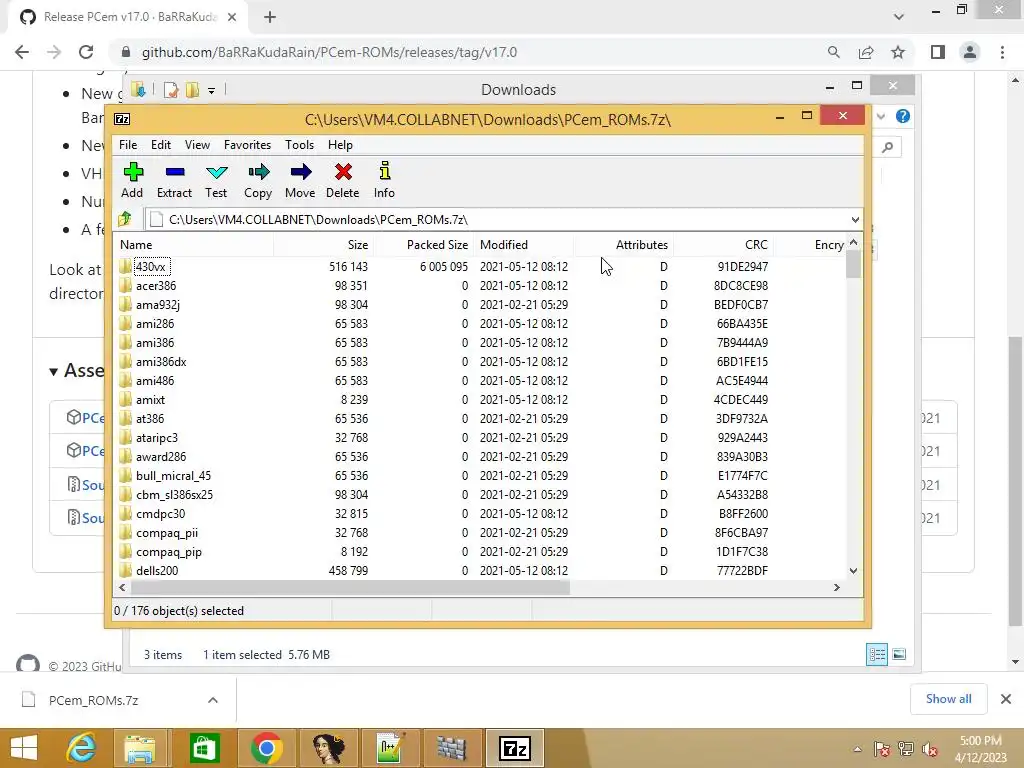This screenshot has width=1024, height=768.
Task: Sort by the CRC column header
Action: click(x=724, y=245)
